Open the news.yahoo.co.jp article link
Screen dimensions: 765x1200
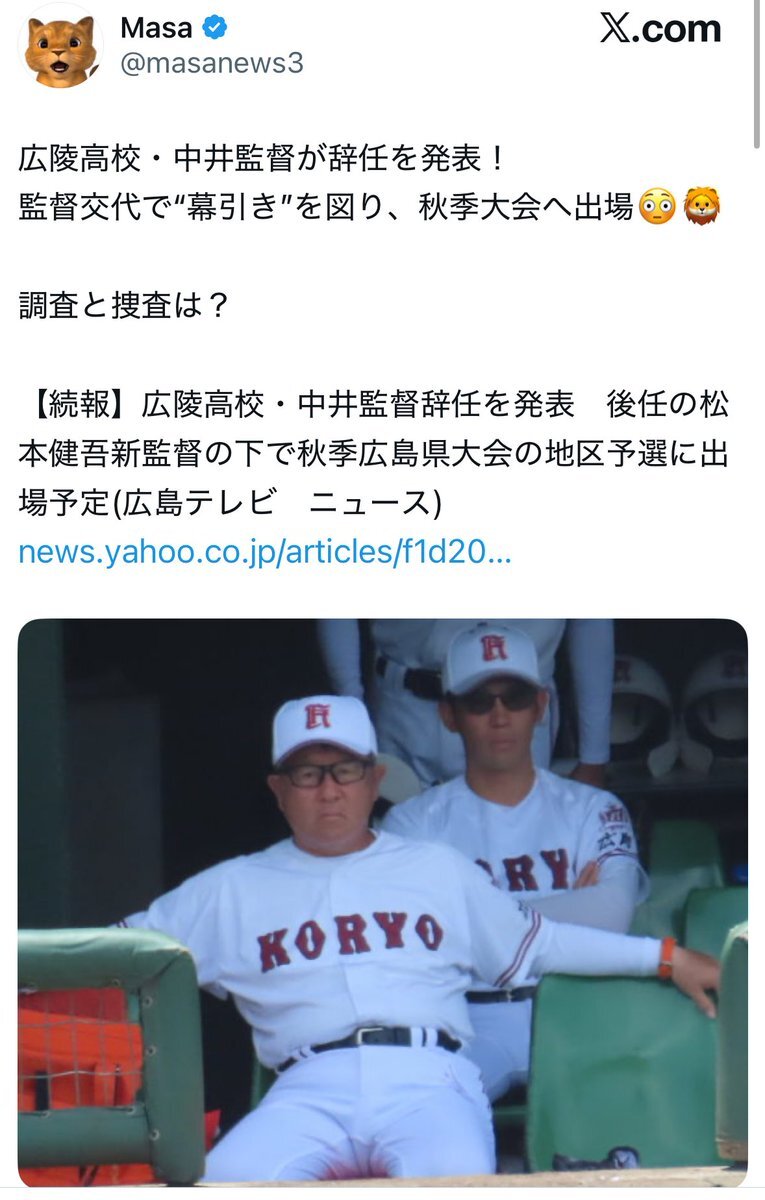click(x=265, y=552)
